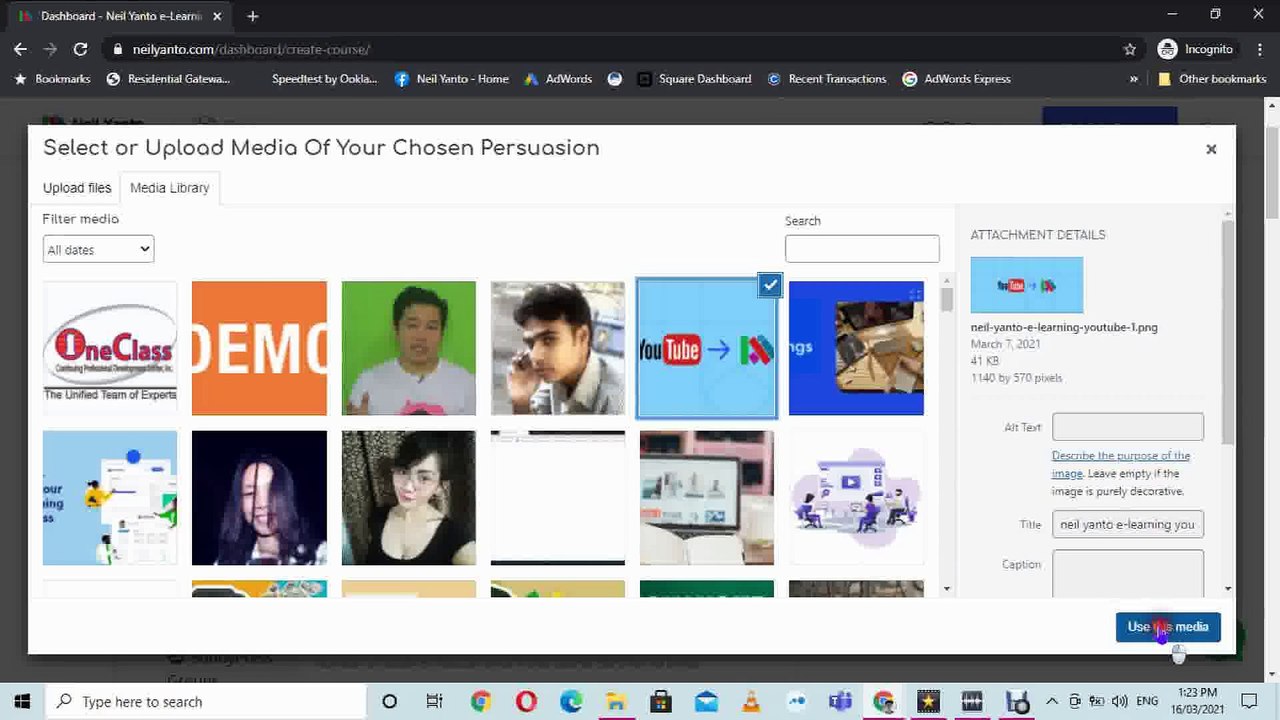The height and width of the screenshot is (720, 1280).
Task: Open the volume control in system tray
Action: [1119, 701]
